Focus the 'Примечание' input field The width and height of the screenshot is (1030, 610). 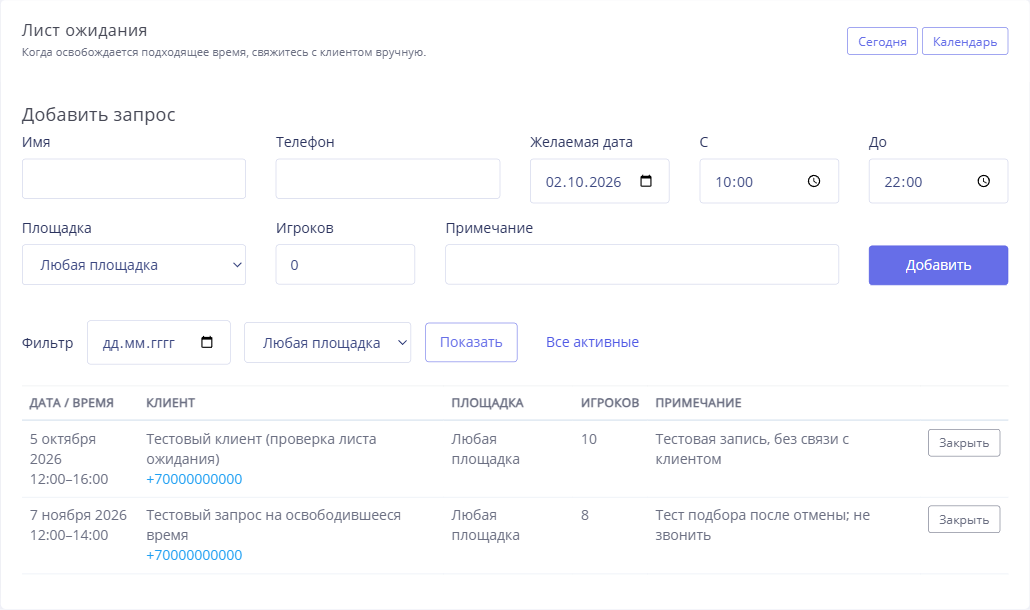(x=642, y=265)
